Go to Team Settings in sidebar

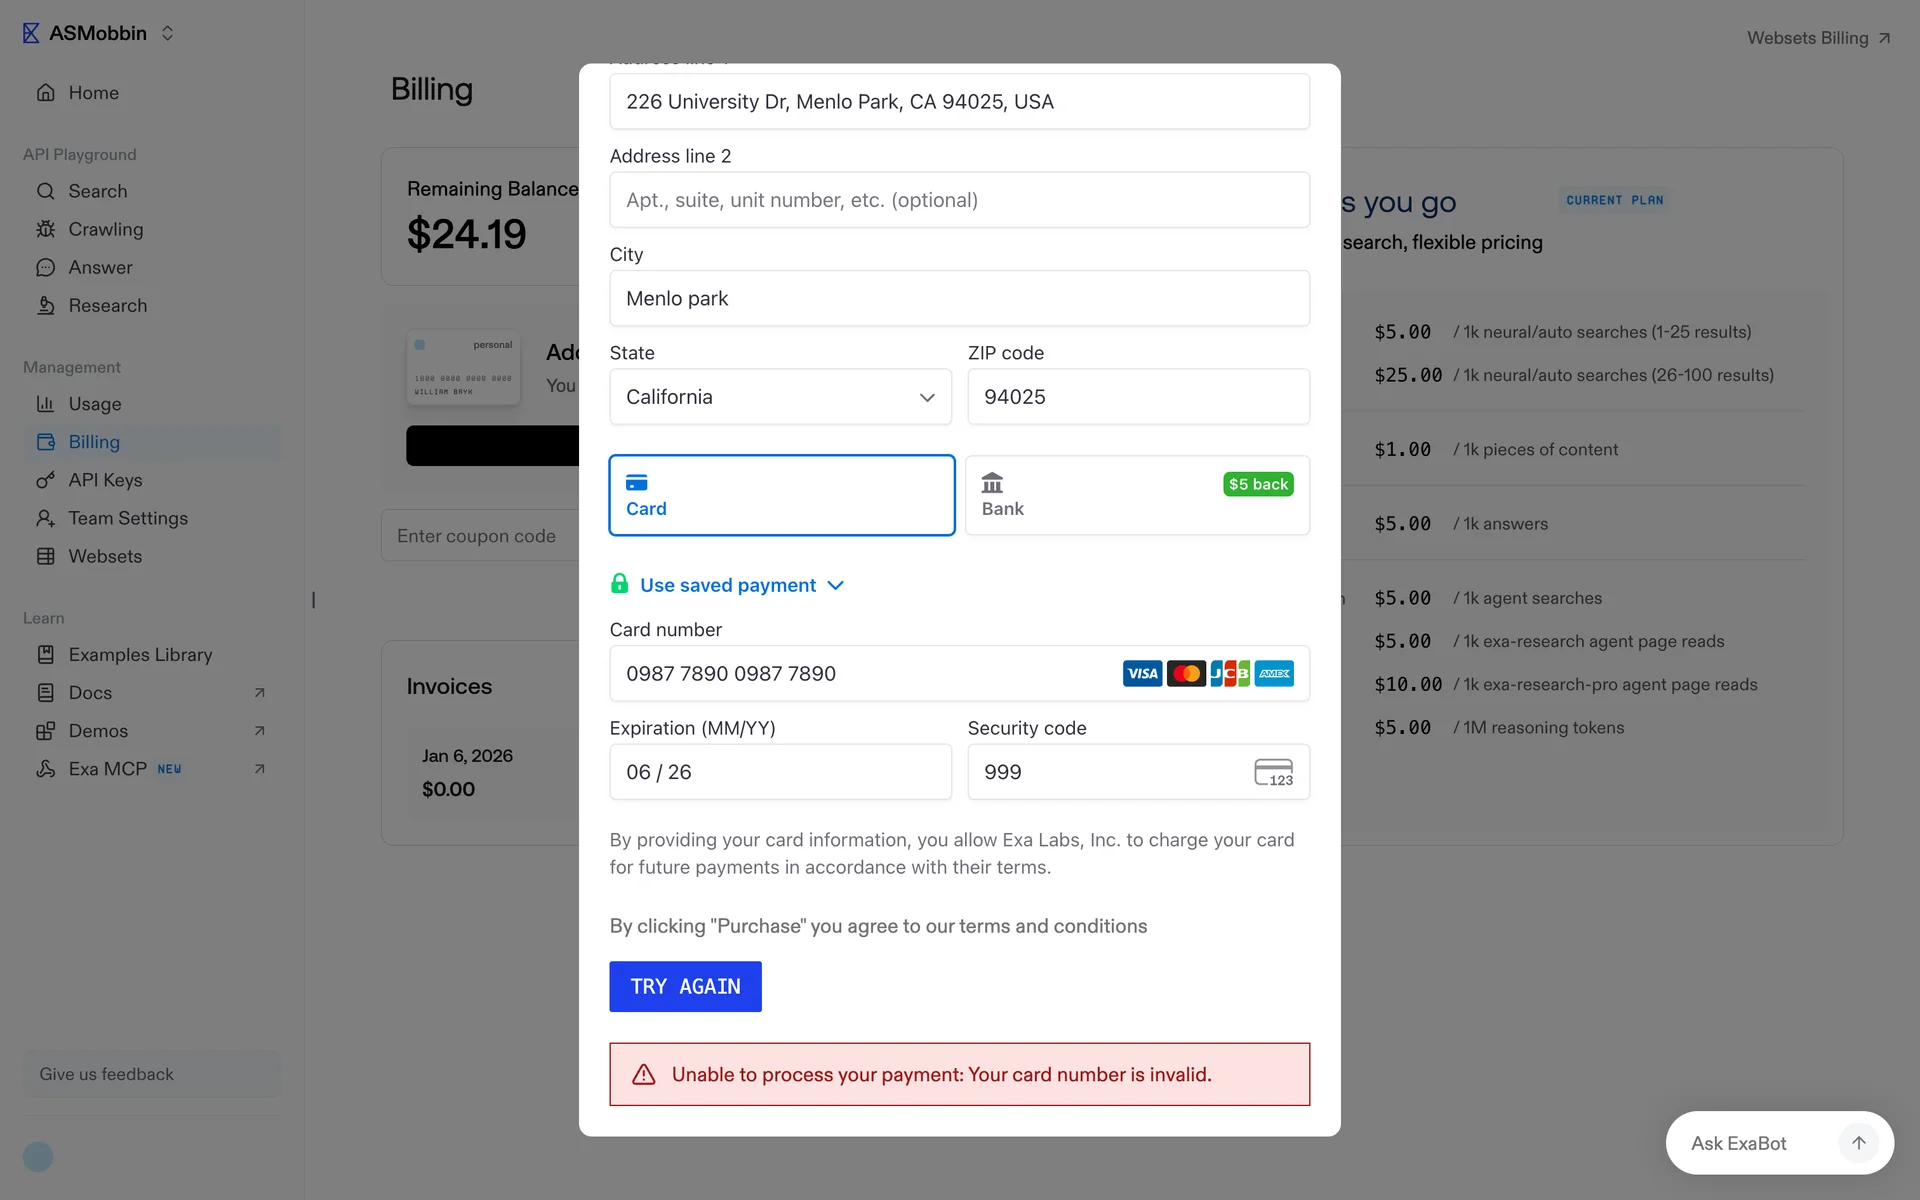128,518
